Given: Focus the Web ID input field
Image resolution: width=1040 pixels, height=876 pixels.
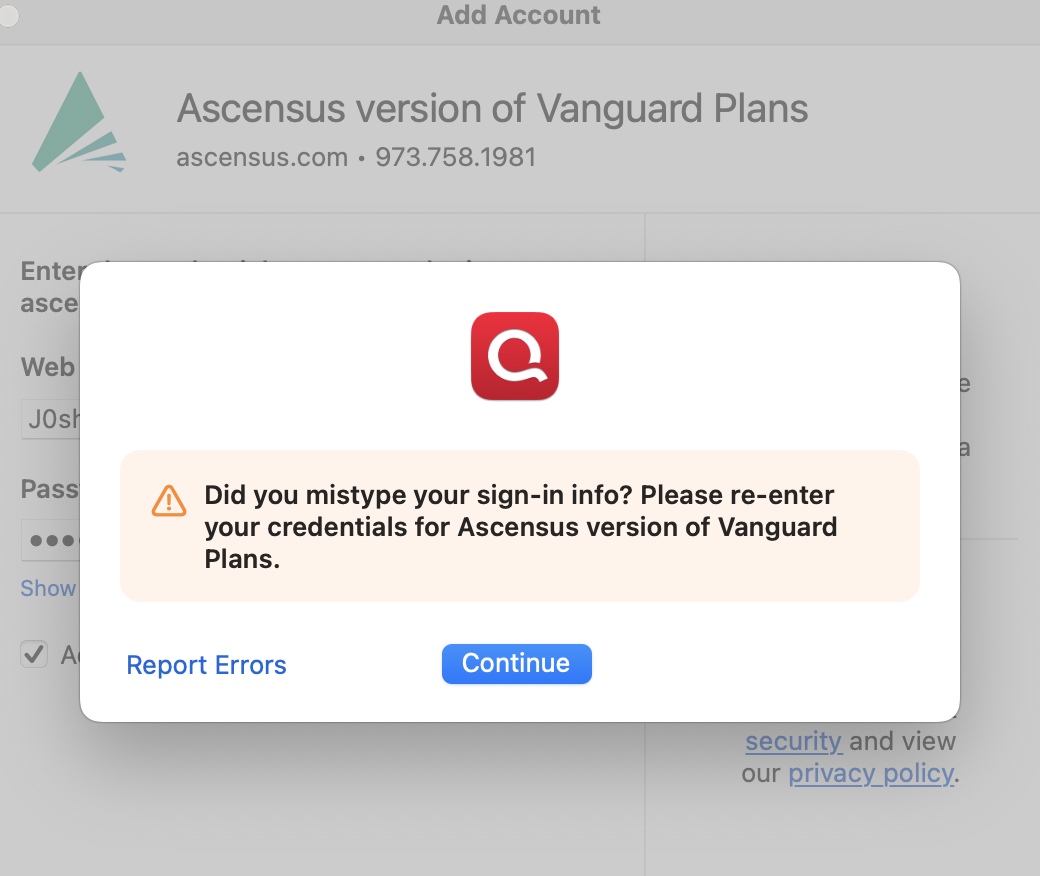Looking at the screenshot, I should pyautogui.click(x=52, y=419).
